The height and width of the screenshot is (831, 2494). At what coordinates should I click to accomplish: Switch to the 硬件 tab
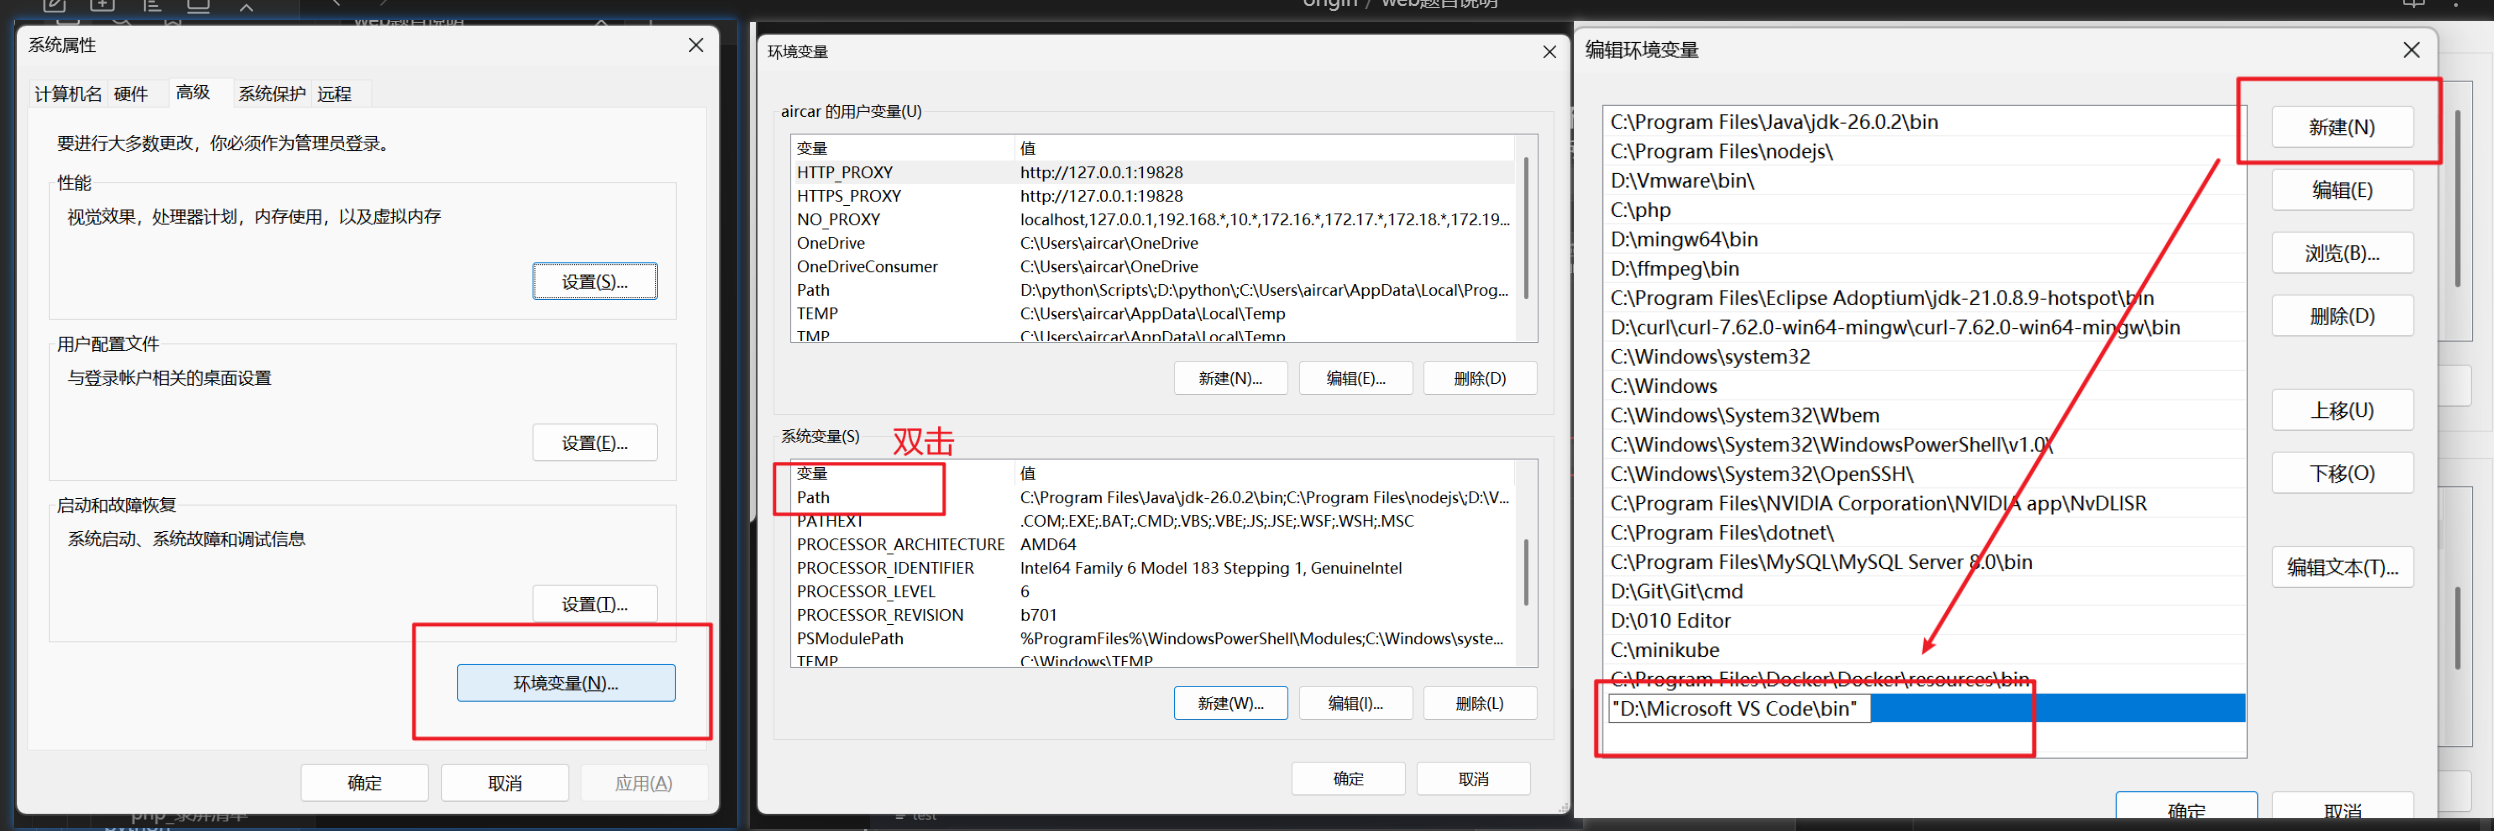tap(131, 94)
